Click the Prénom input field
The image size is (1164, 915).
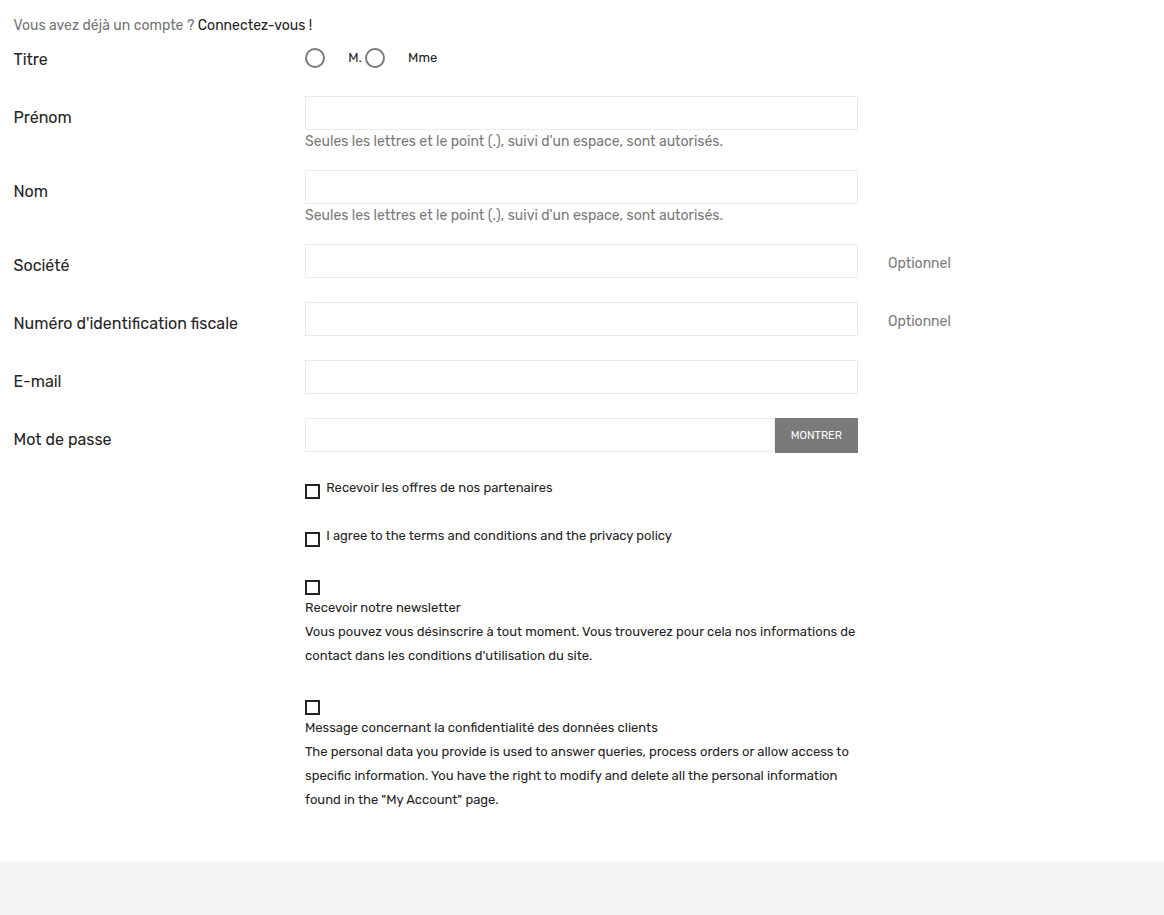(581, 113)
